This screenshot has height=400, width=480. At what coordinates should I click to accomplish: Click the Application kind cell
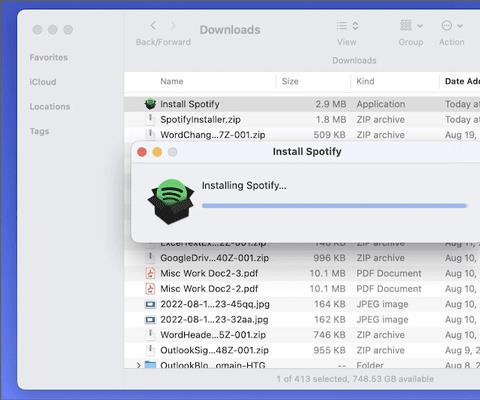381,104
